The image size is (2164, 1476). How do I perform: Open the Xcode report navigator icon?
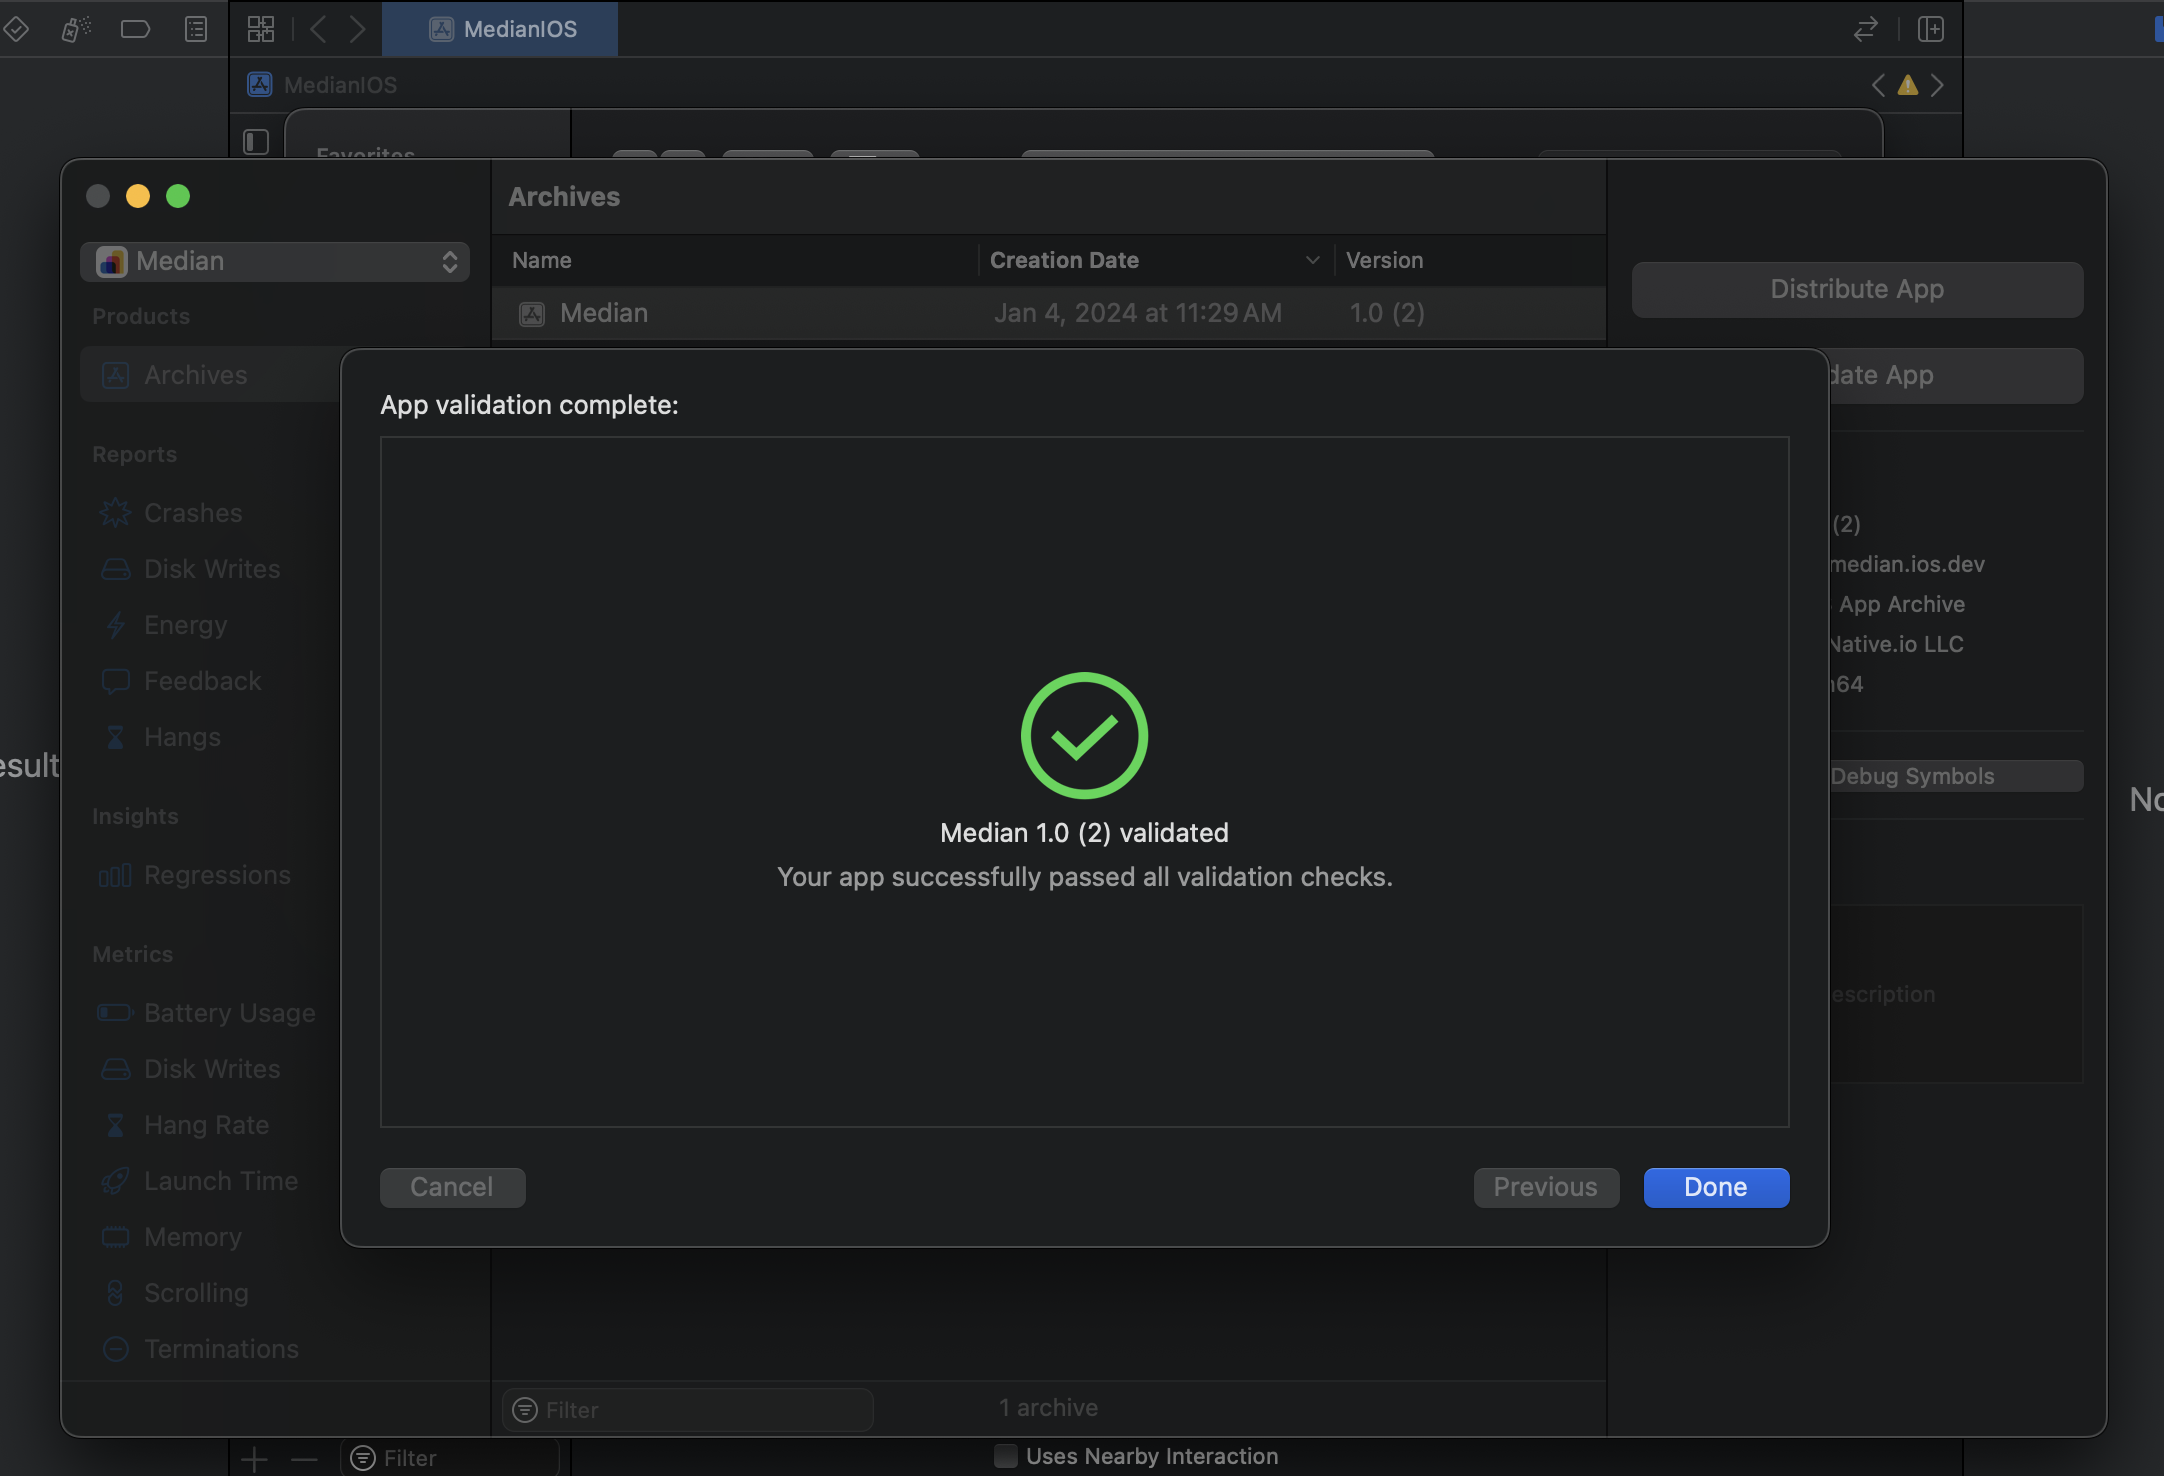tap(196, 29)
